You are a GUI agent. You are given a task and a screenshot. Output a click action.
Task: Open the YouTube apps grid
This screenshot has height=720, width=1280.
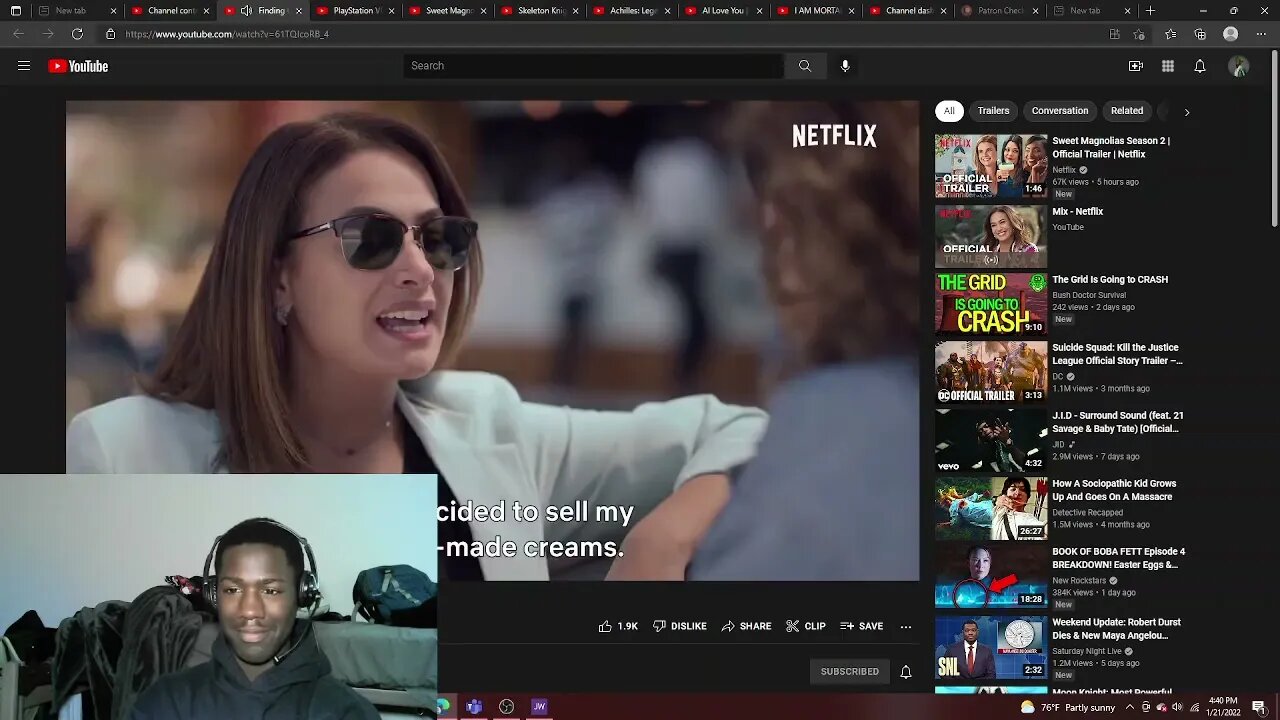tap(1167, 66)
